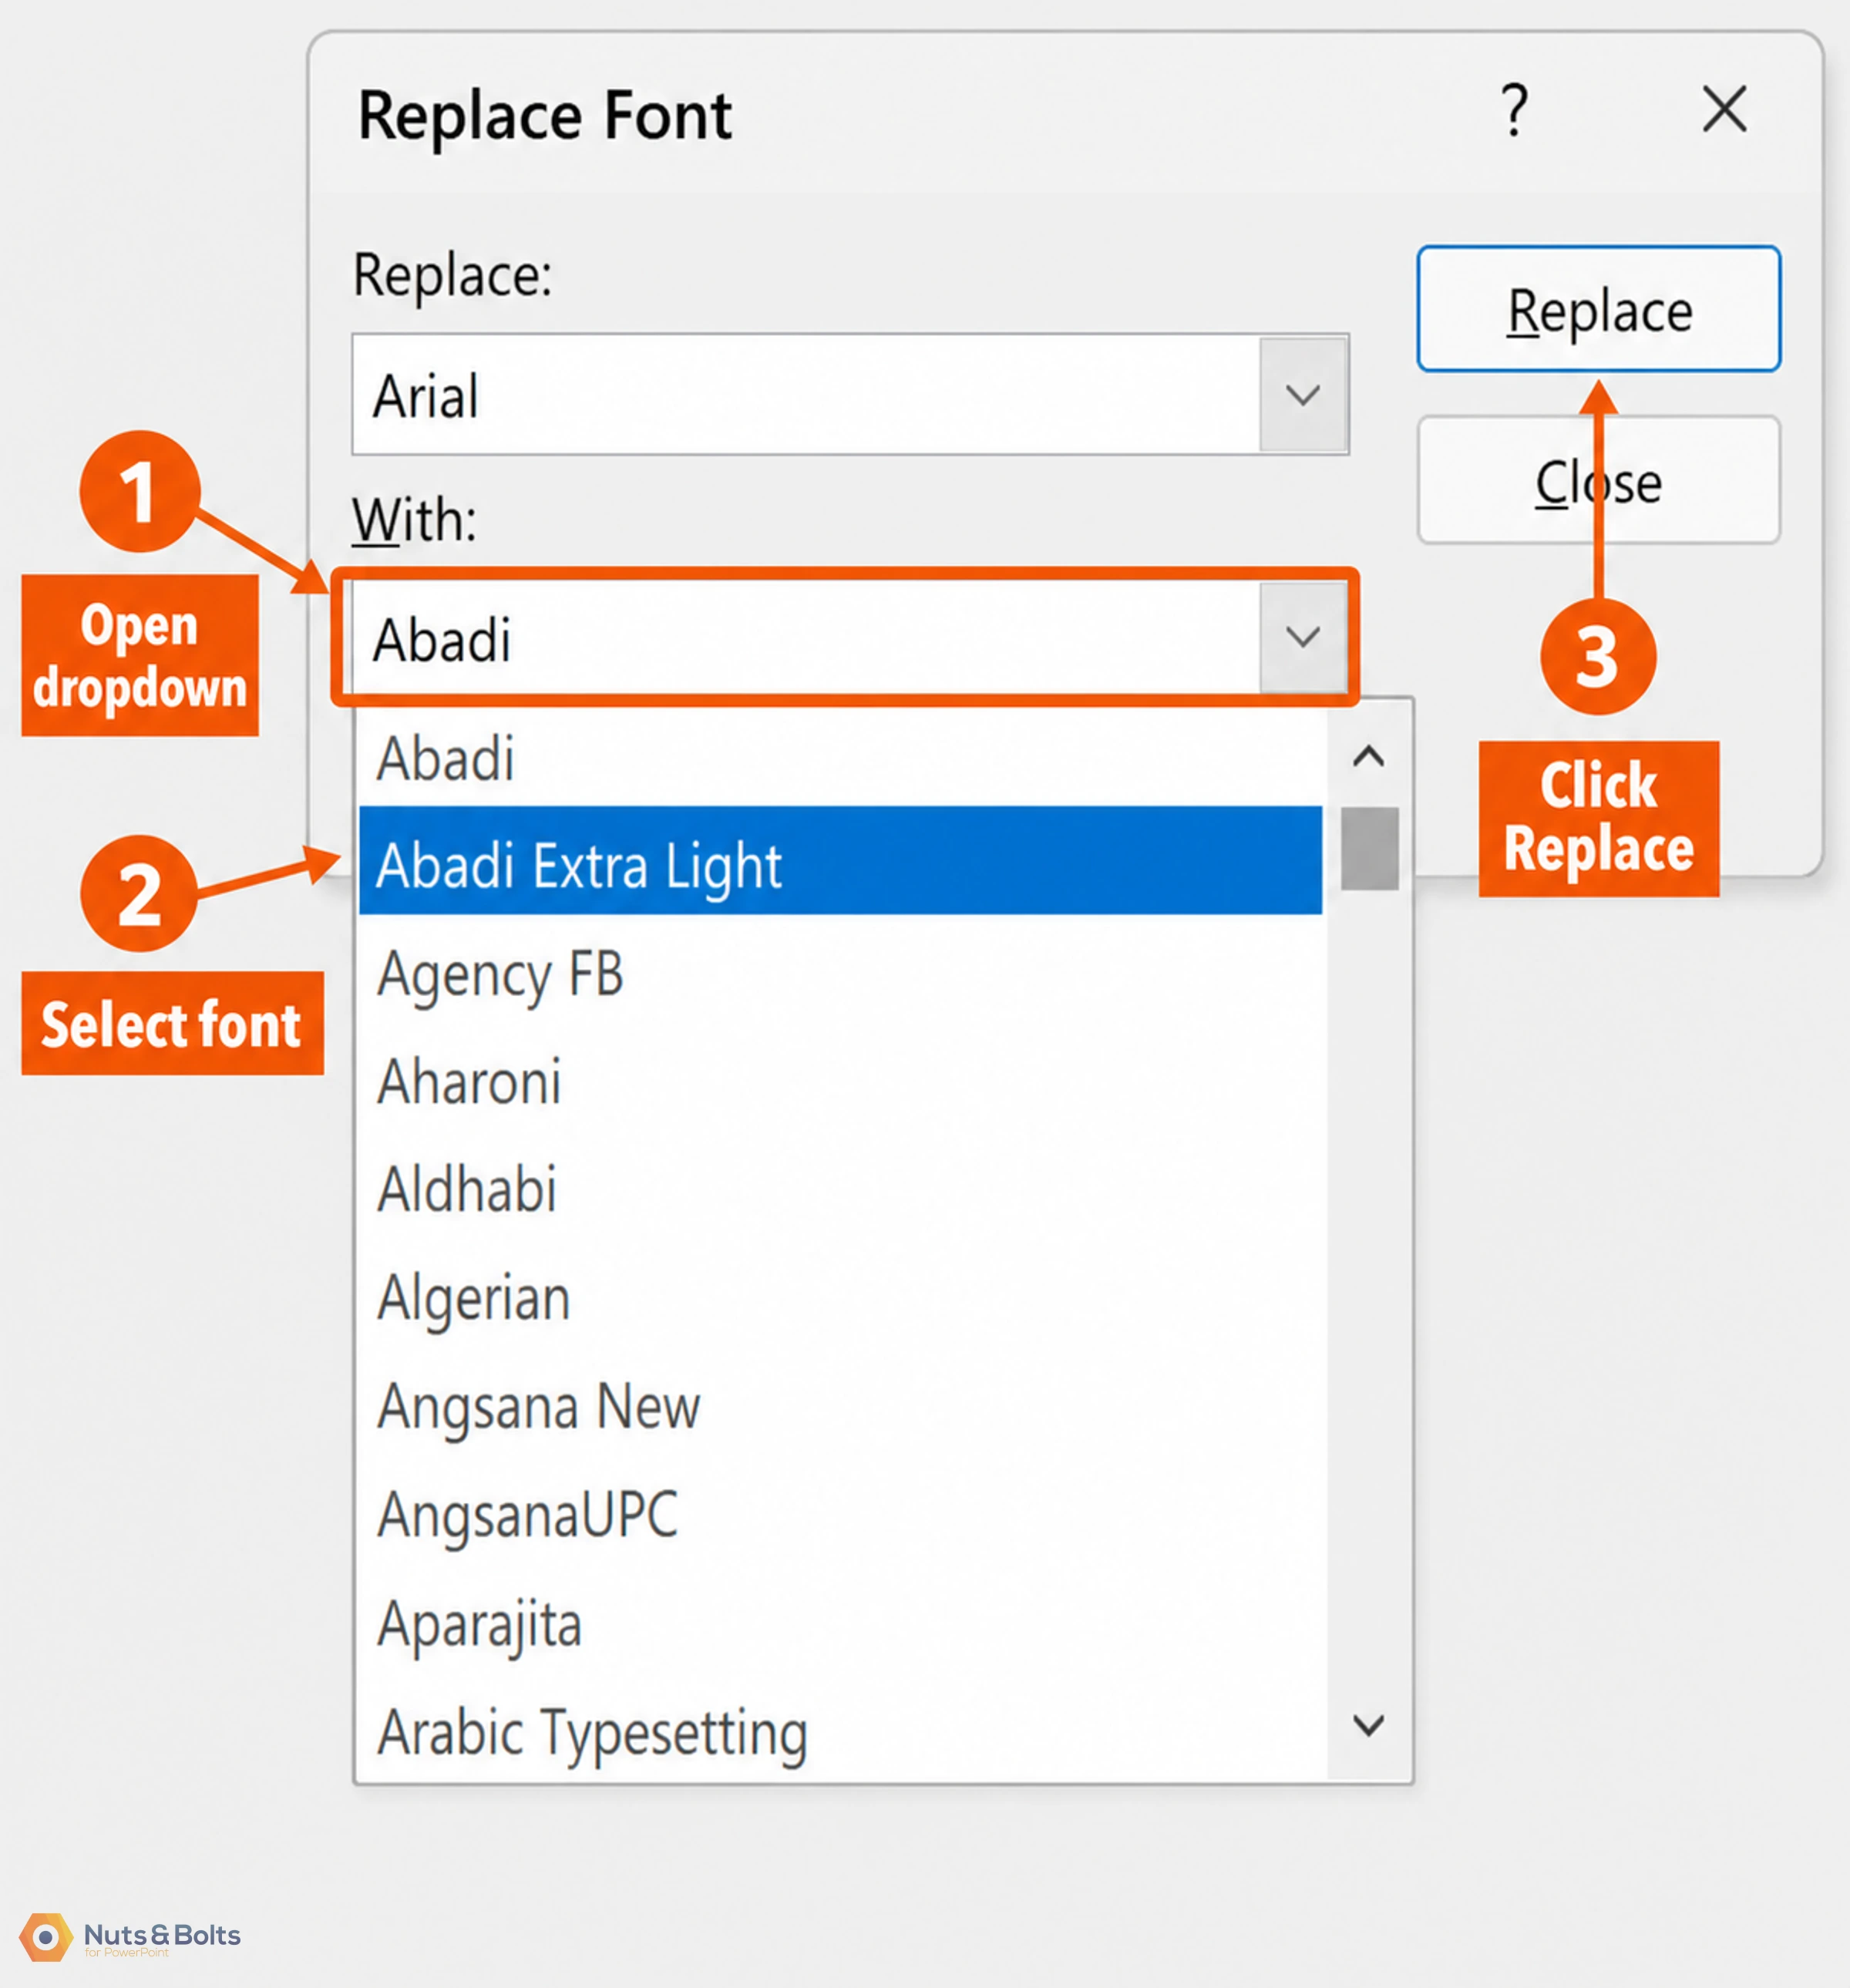Select AngsanaUPC in the font list
The height and width of the screenshot is (1988, 1850).
(x=841, y=1514)
